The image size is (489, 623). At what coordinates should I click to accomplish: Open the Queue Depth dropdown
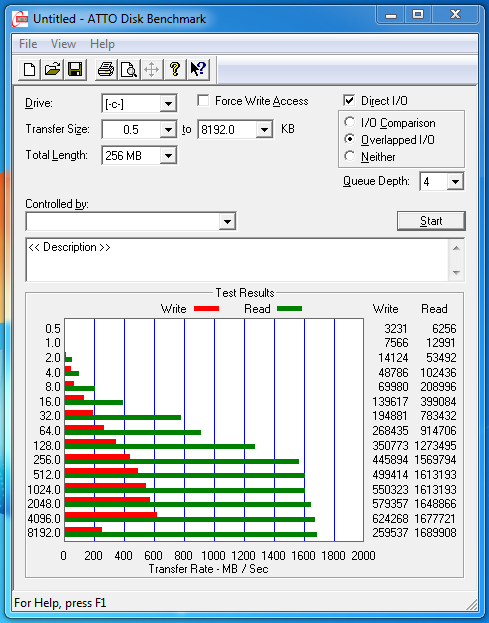click(x=455, y=182)
